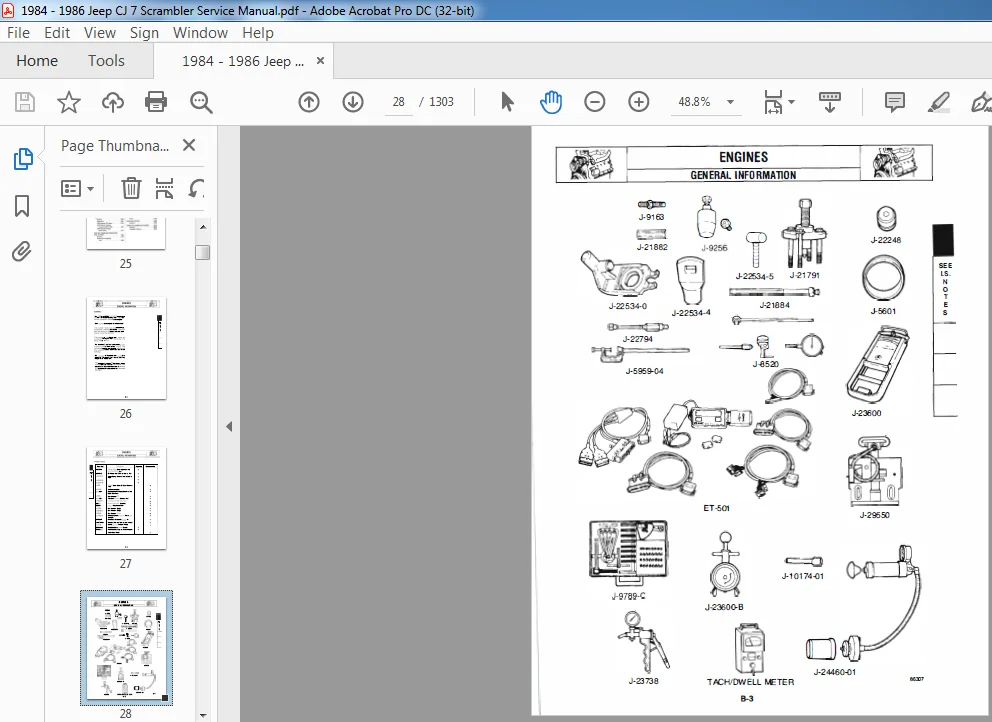Add a comment with speech bubble icon
This screenshot has height=722, width=992.
tap(895, 102)
